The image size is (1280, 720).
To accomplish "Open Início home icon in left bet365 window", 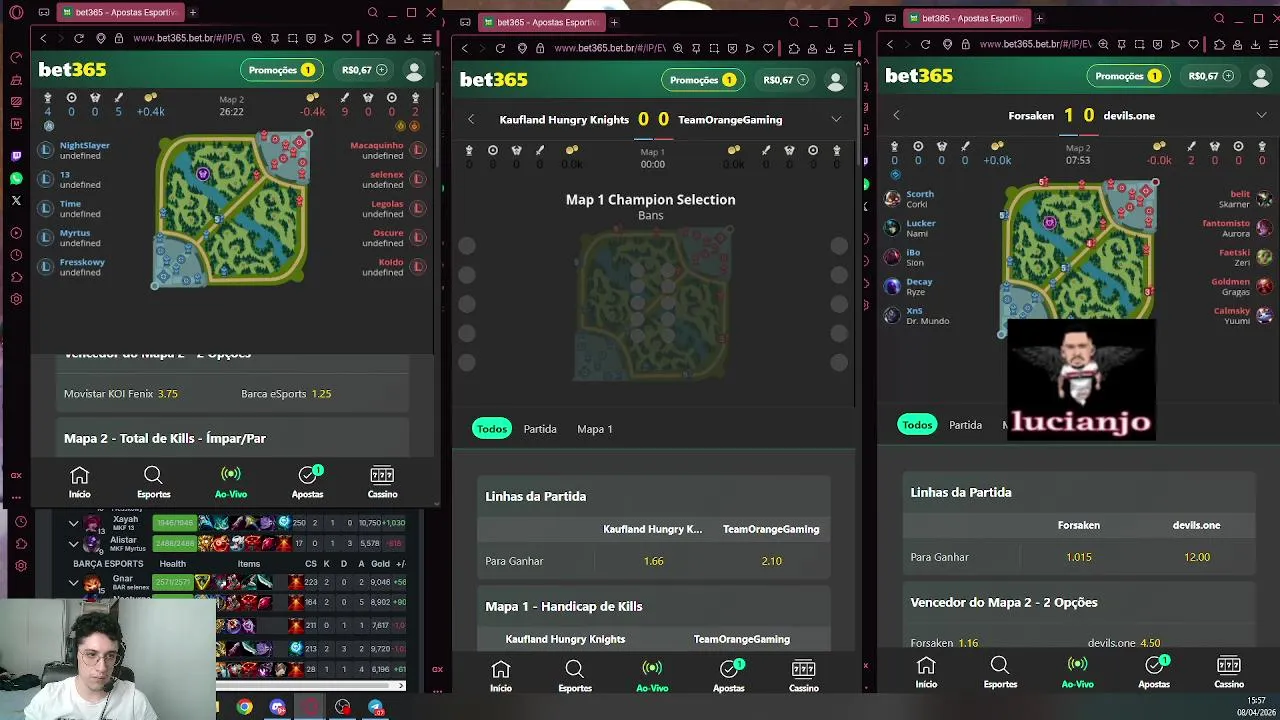I will tap(79, 482).
